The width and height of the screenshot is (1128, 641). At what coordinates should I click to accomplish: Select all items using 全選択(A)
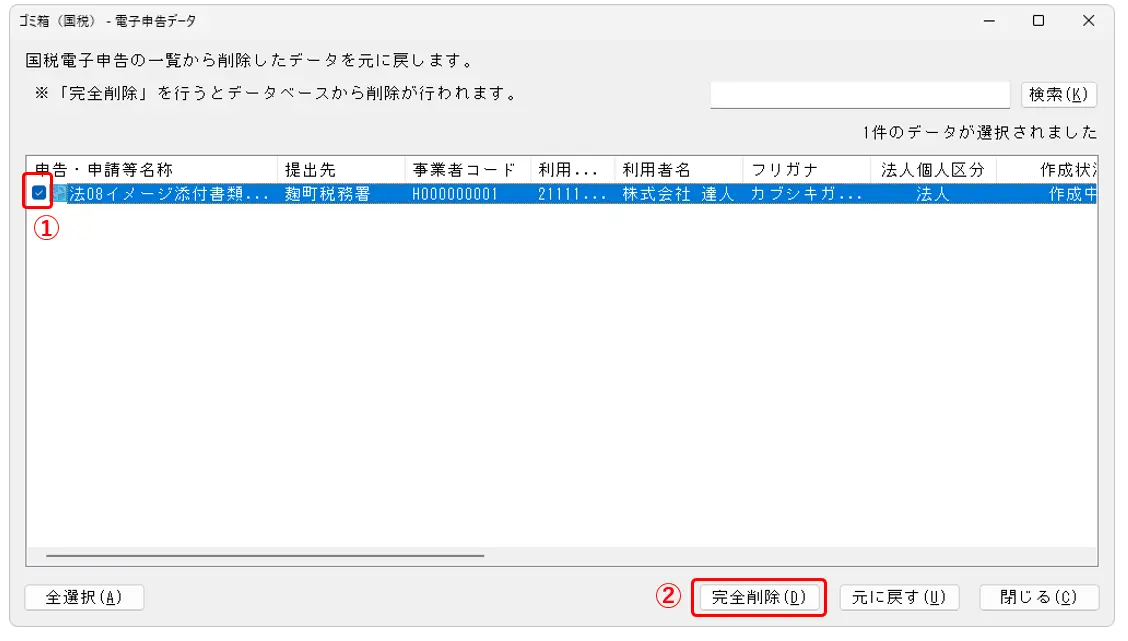[x=84, y=597]
